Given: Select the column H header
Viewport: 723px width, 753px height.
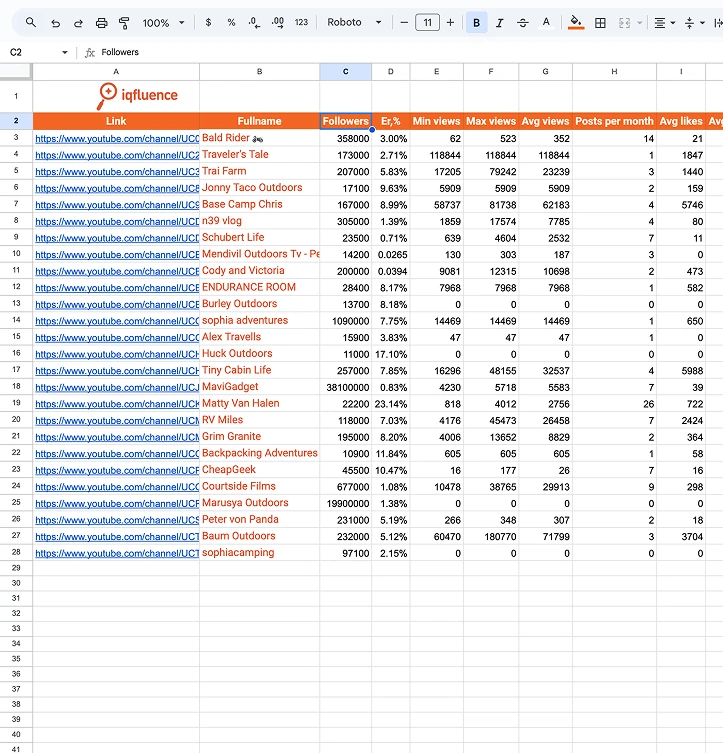Looking at the screenshot, I should [614, 72].
